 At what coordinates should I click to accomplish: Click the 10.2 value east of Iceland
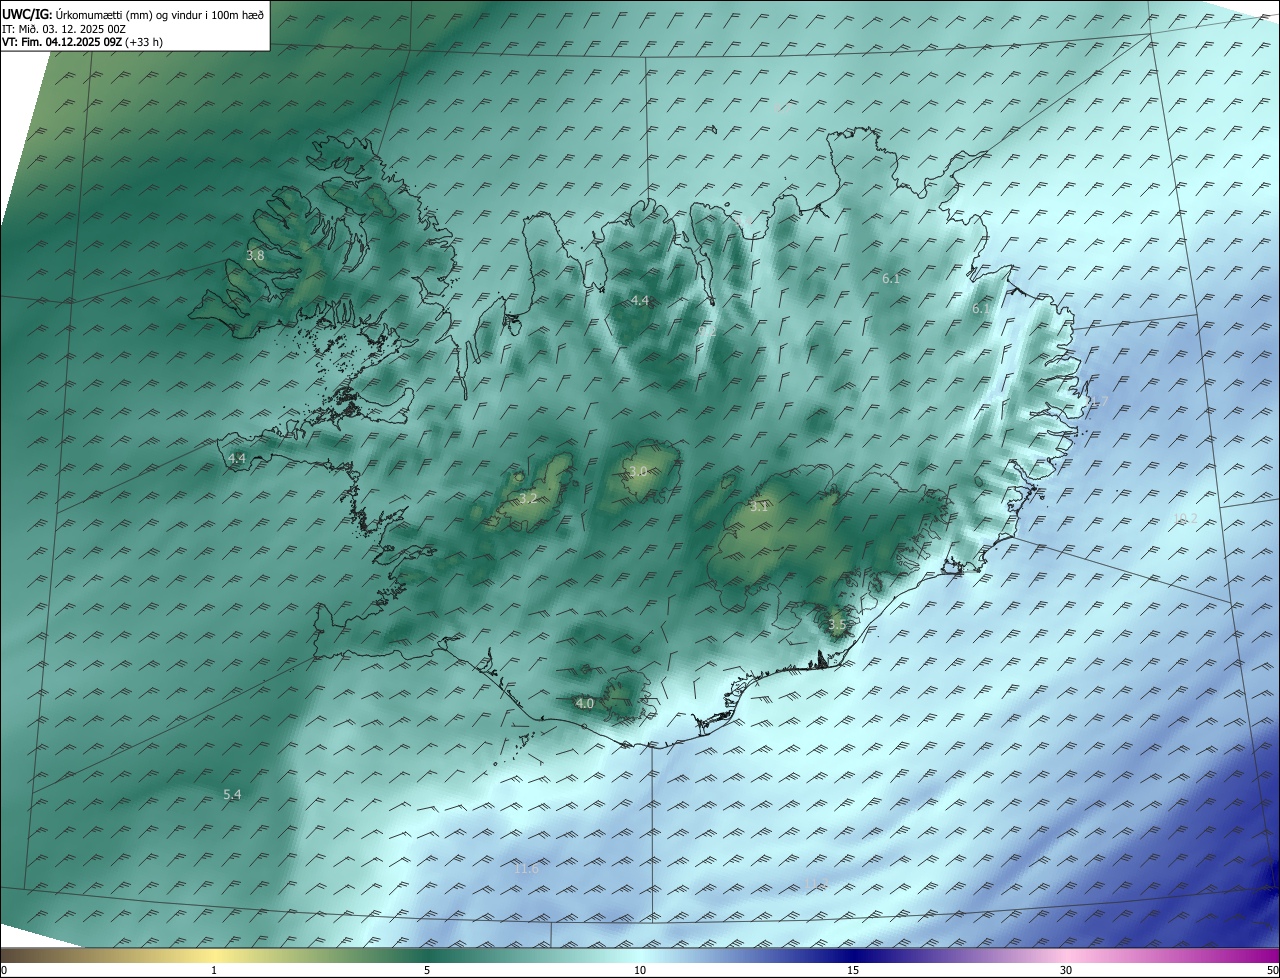coord(1185,518)
